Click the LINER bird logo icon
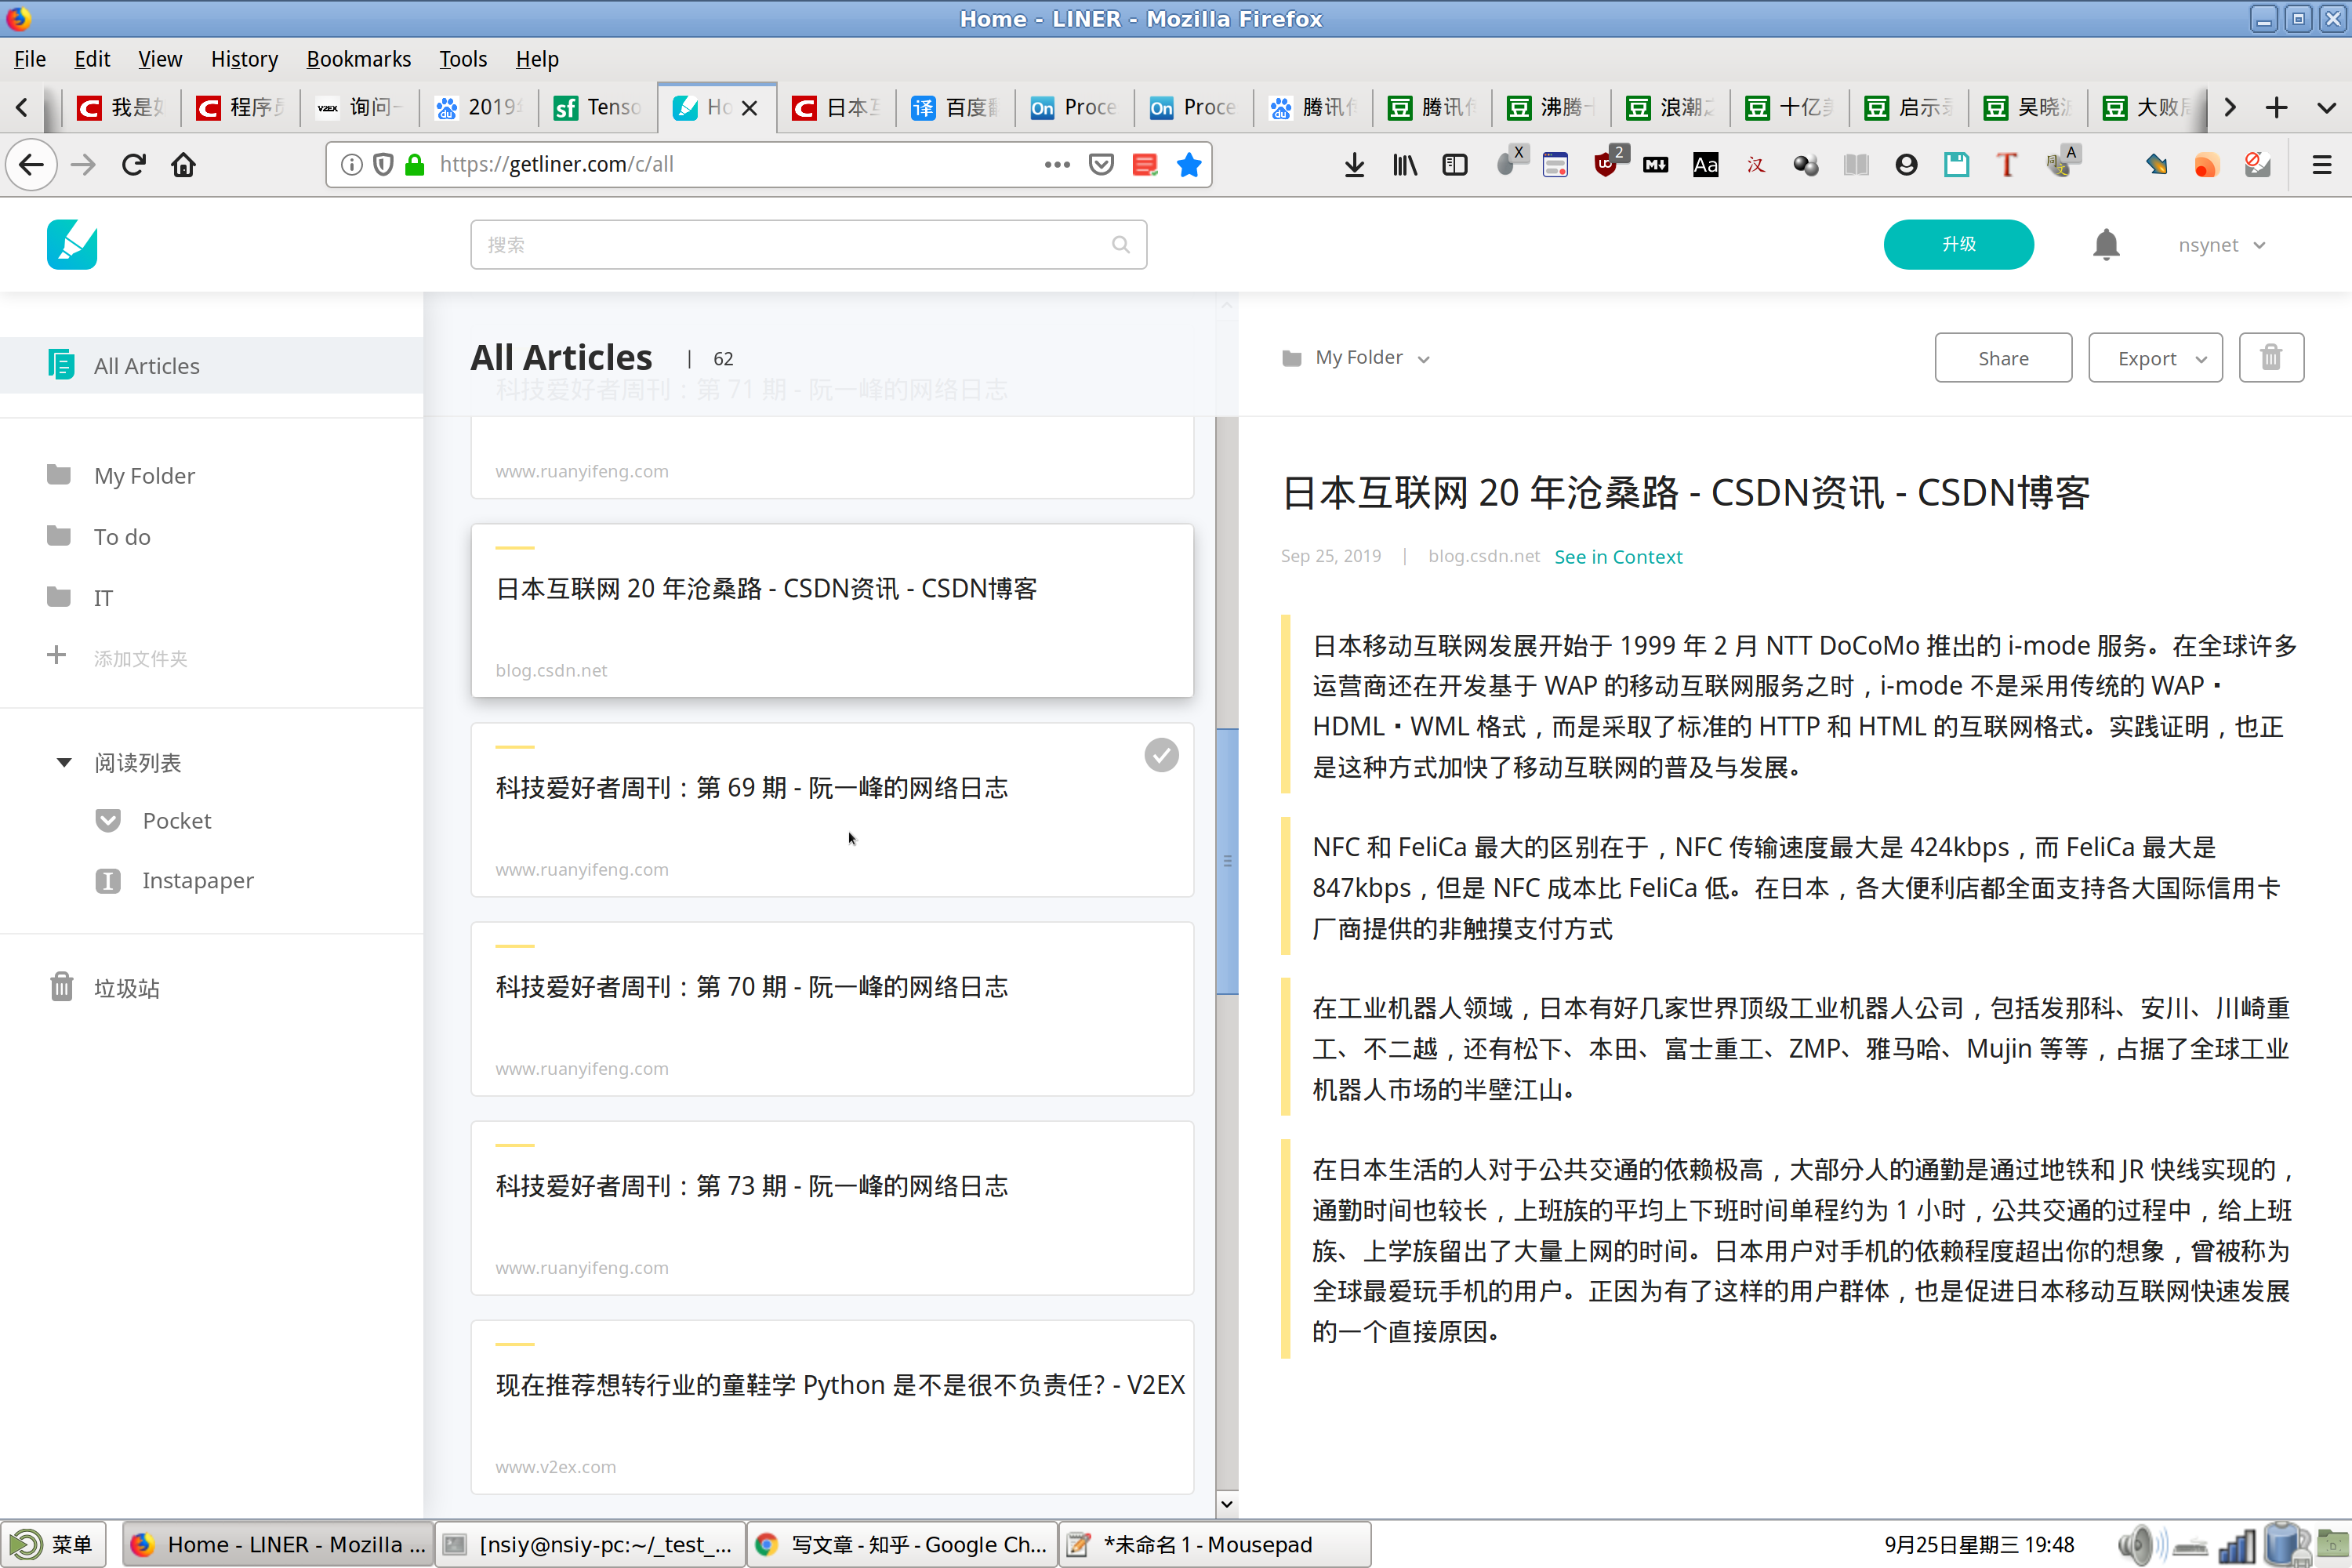Viewport: 2352px width, 1568px height. click(72, 245)
